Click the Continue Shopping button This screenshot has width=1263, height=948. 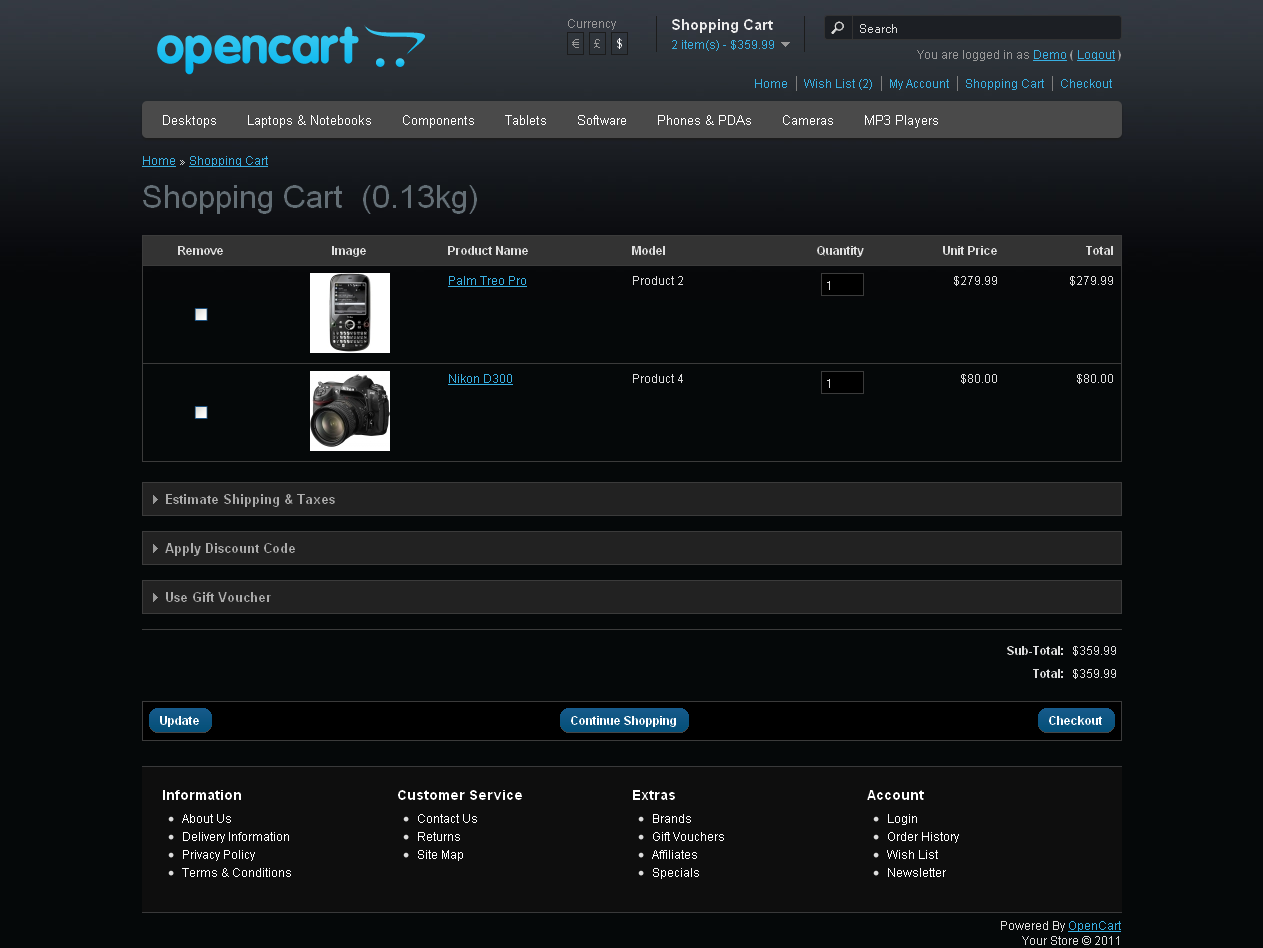623,720
